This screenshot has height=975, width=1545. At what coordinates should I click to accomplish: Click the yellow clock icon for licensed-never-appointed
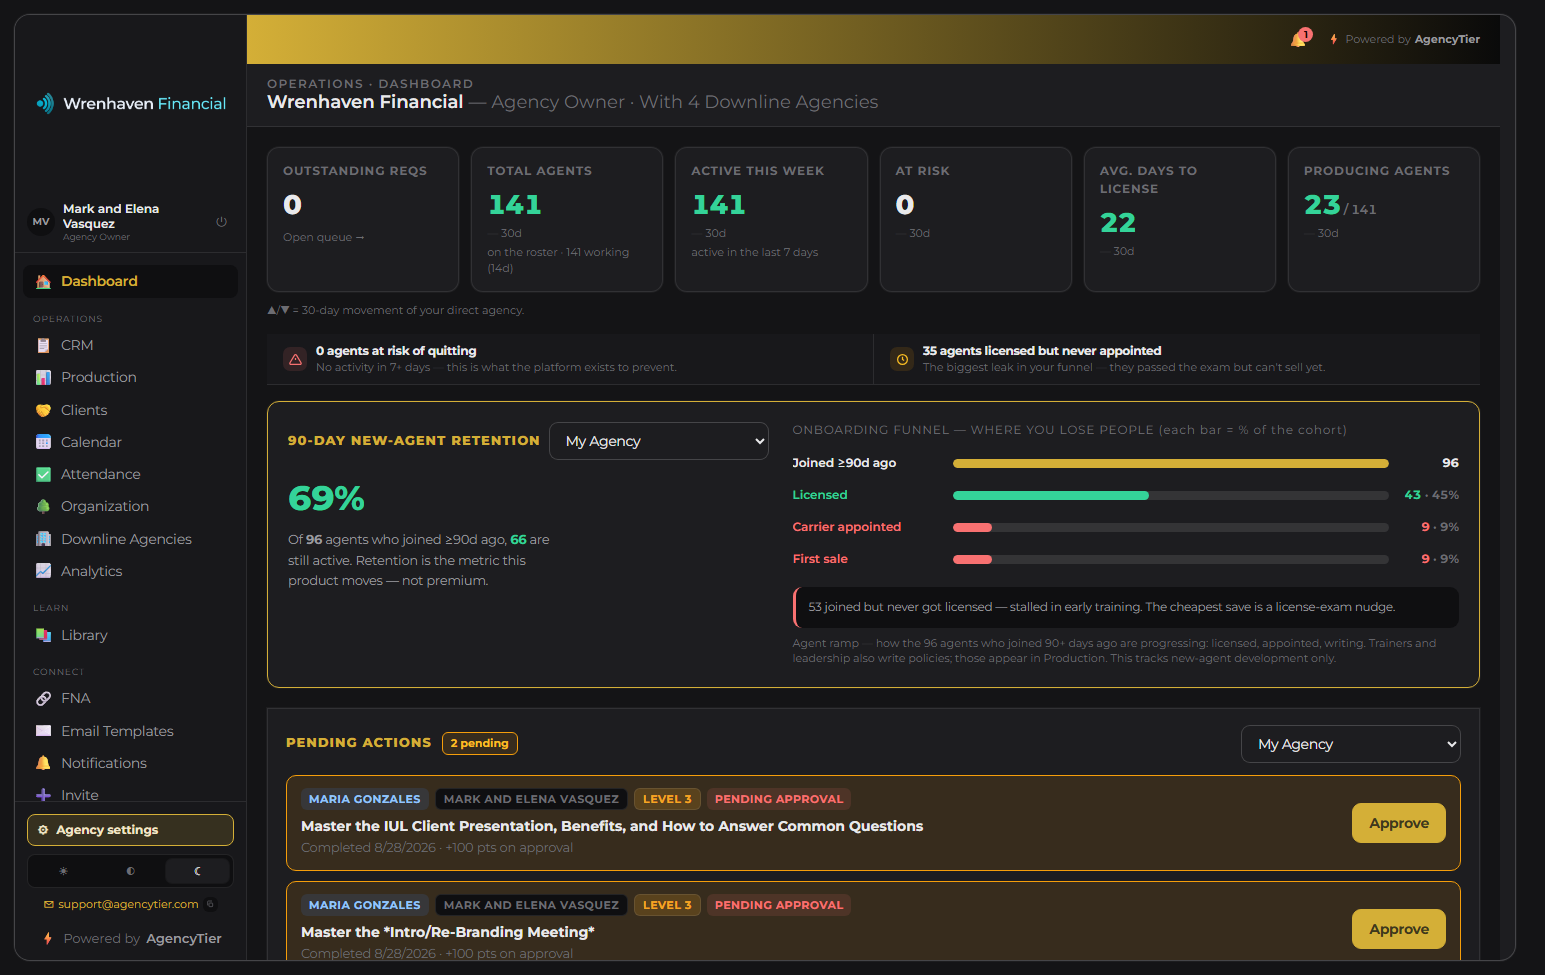click(x=902, y=359)
